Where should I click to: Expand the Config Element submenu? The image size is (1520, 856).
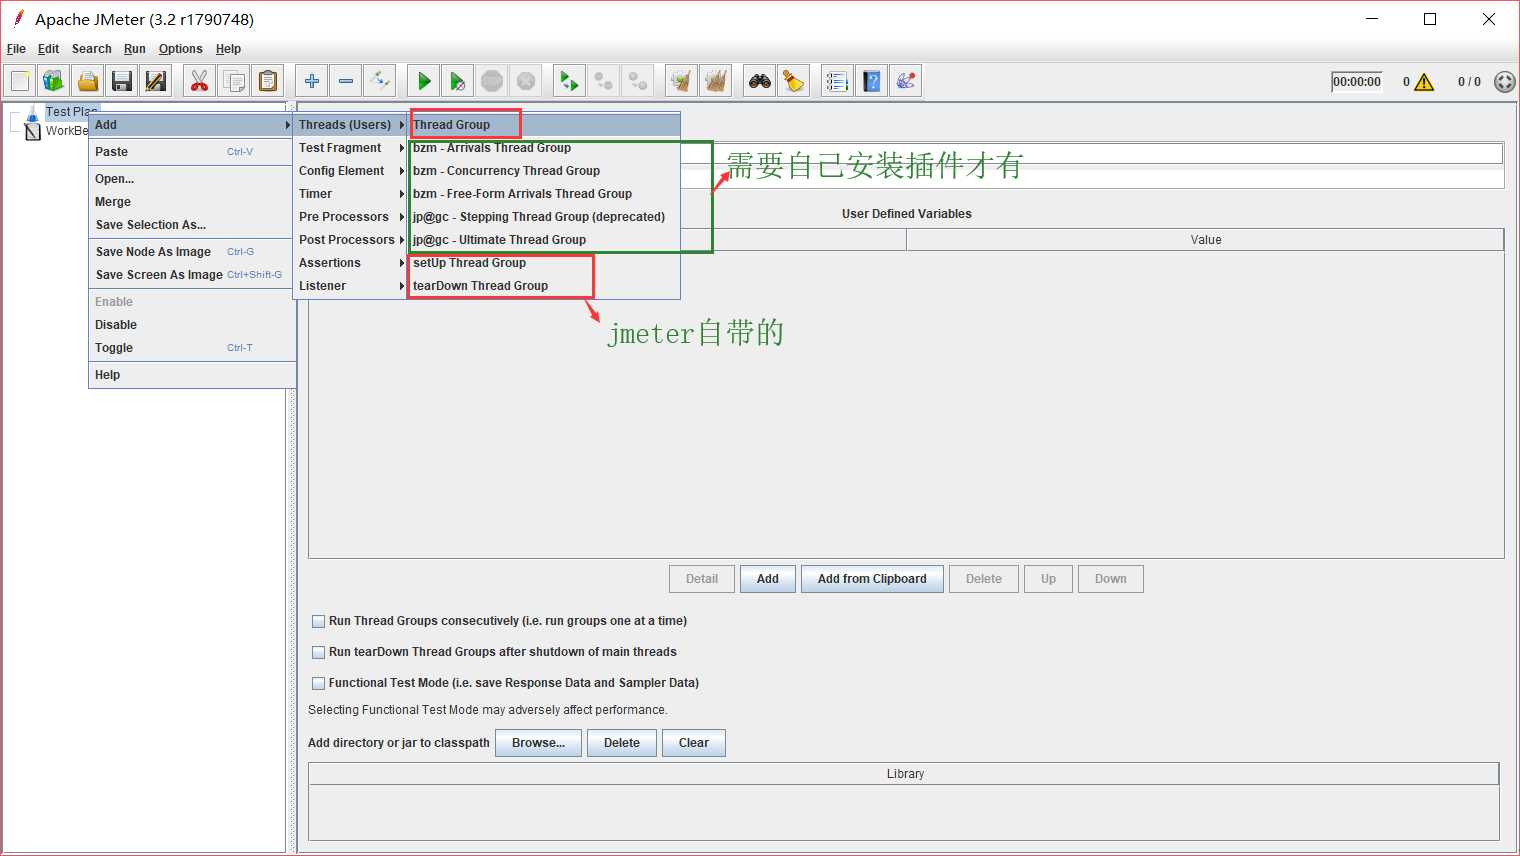click(351, 171)
